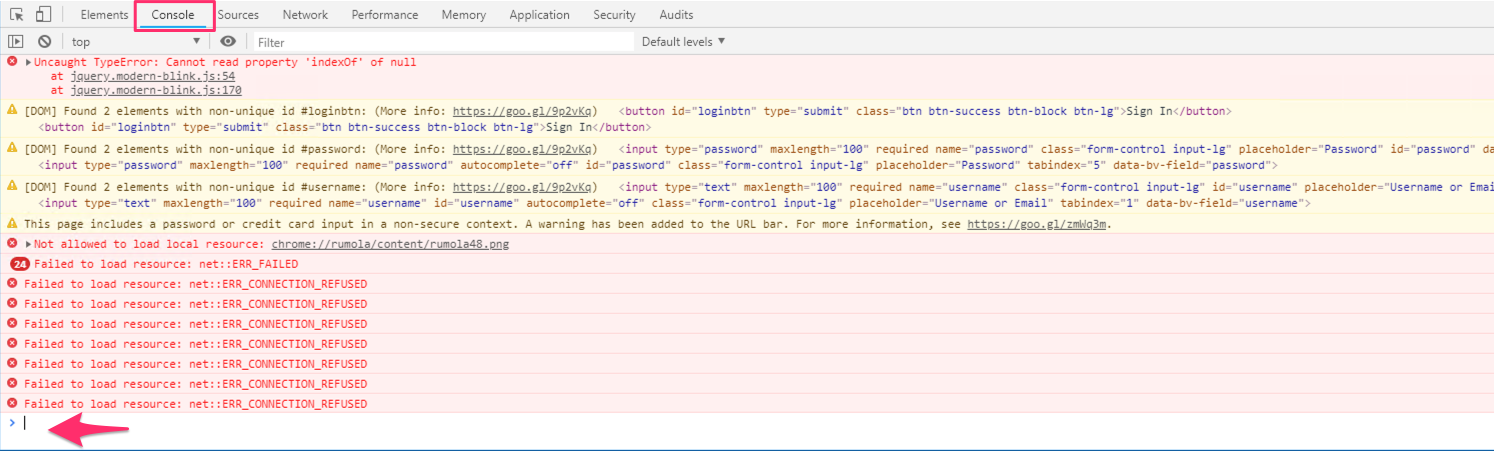The height and width of the screenshot is (451, 1494).
Task: Open the Elements tab
Action: [105, 15]
